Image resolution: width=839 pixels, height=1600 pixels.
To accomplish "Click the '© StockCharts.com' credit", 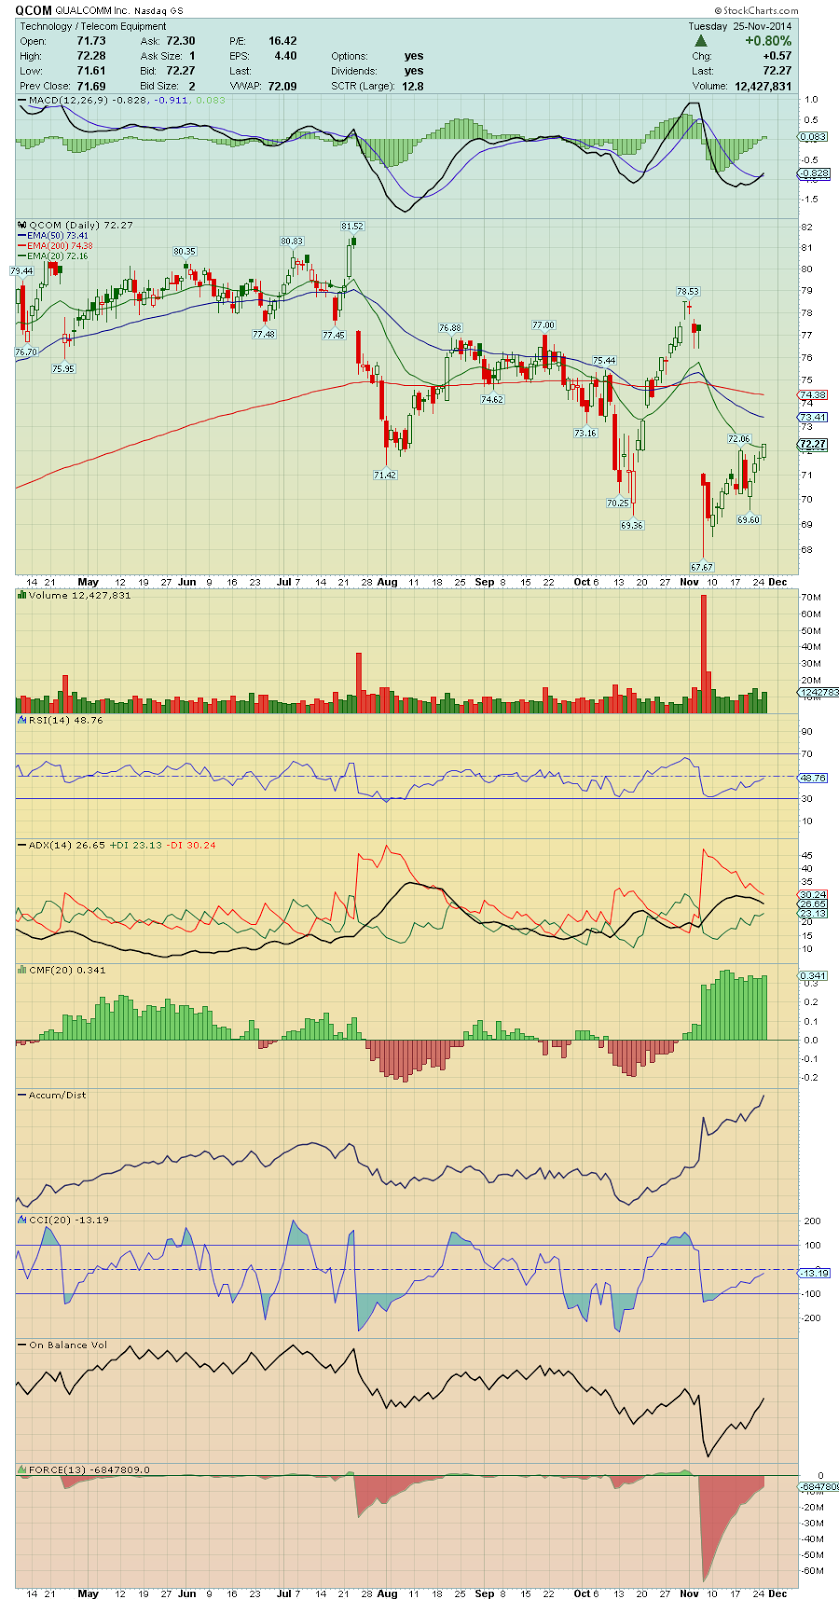I will tap(756, 10).
